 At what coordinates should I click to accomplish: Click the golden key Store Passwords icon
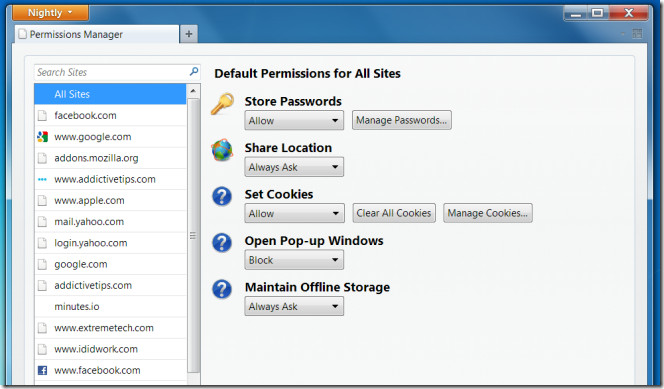pos(222,103)
